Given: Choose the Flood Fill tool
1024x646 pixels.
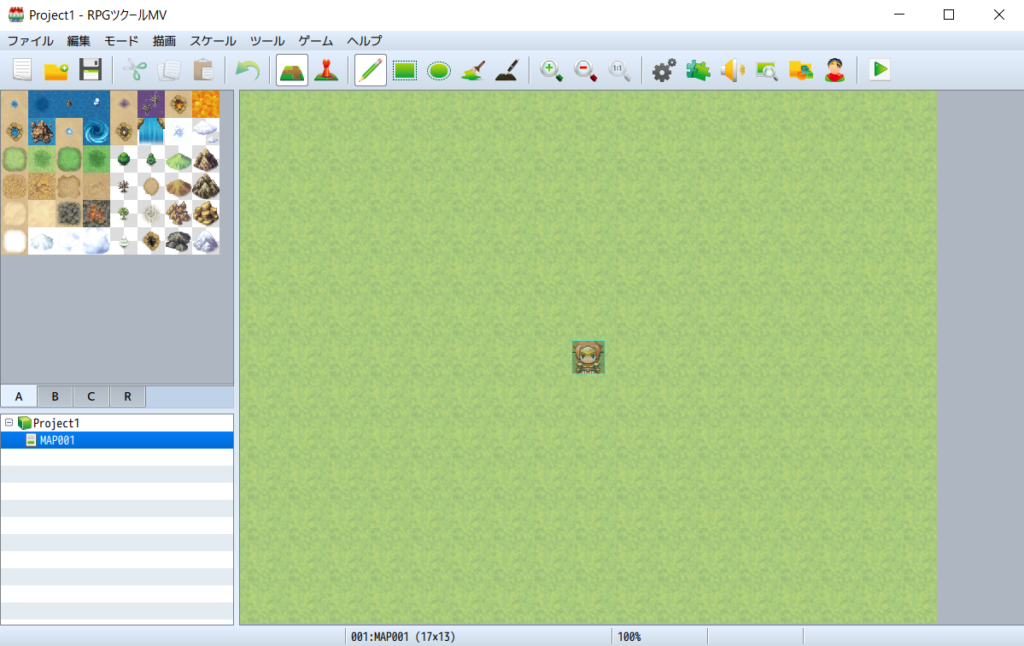Looking at the screenshot, I should point(473,70).
